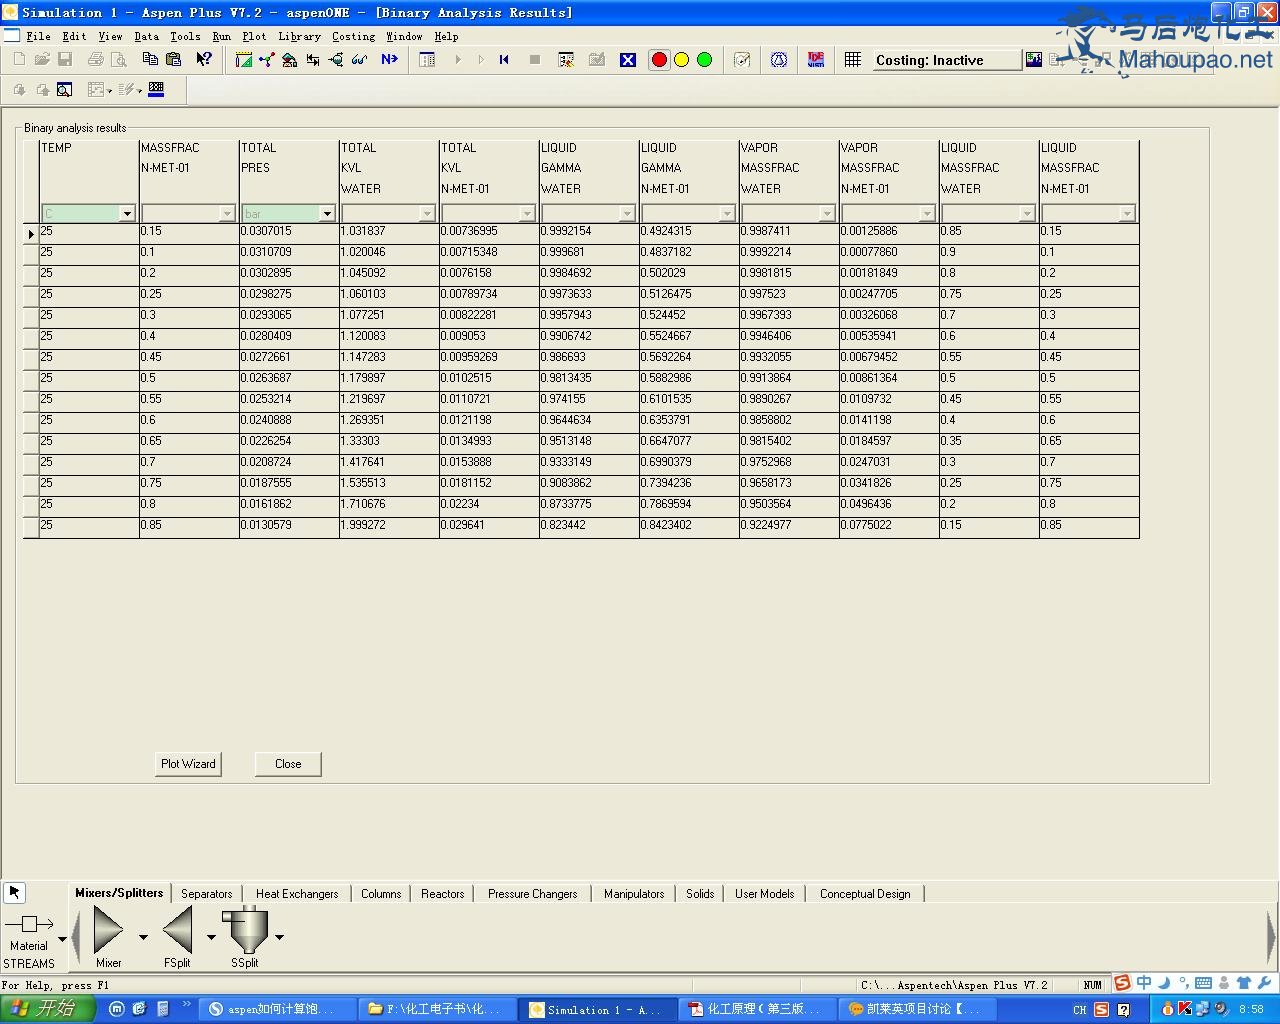Click the cell with value 0.0307015

(x=289, y=231)
